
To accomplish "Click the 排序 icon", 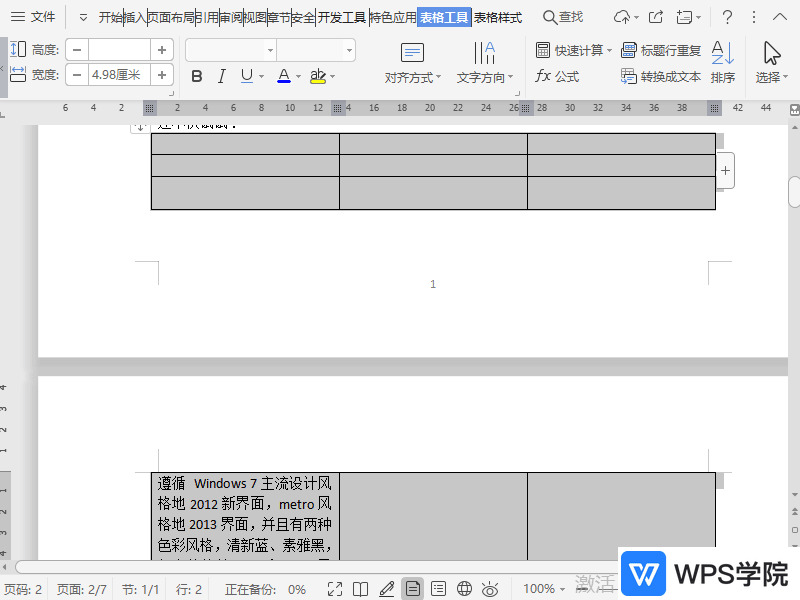I will pyautogui.click(x=723, y=60).
